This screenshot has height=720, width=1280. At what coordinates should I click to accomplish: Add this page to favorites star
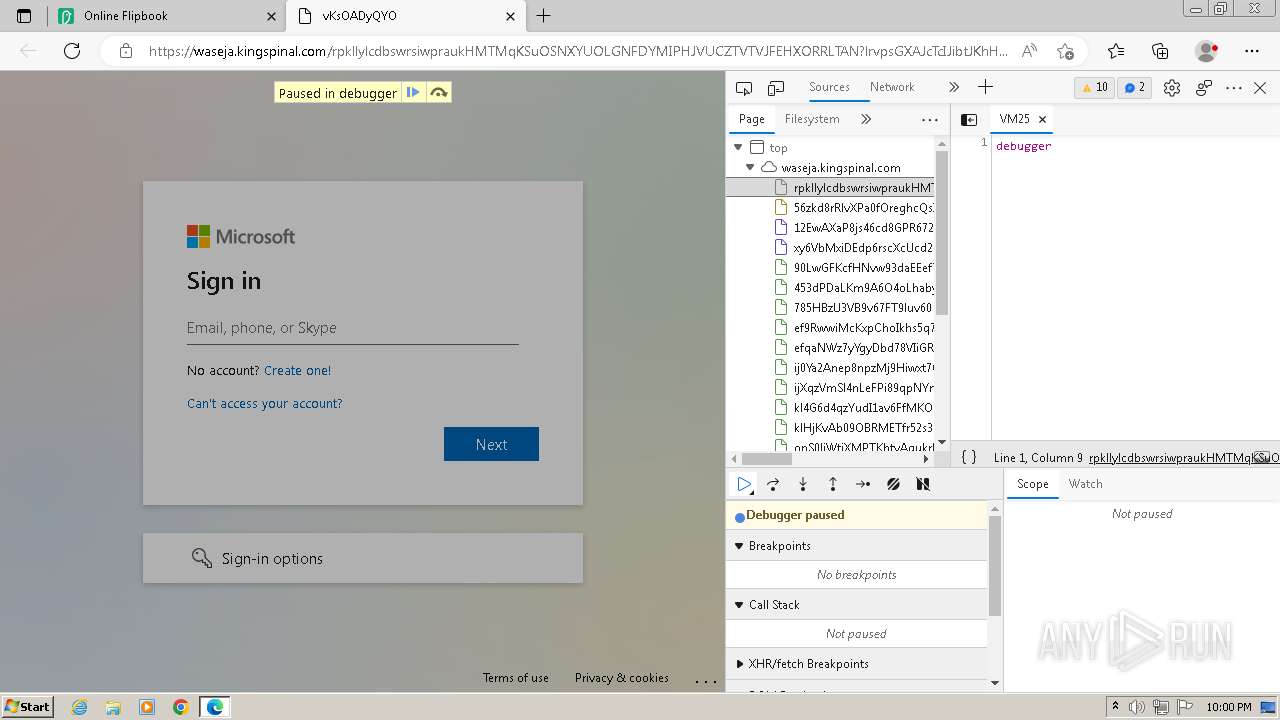(x=1065, y=51)
